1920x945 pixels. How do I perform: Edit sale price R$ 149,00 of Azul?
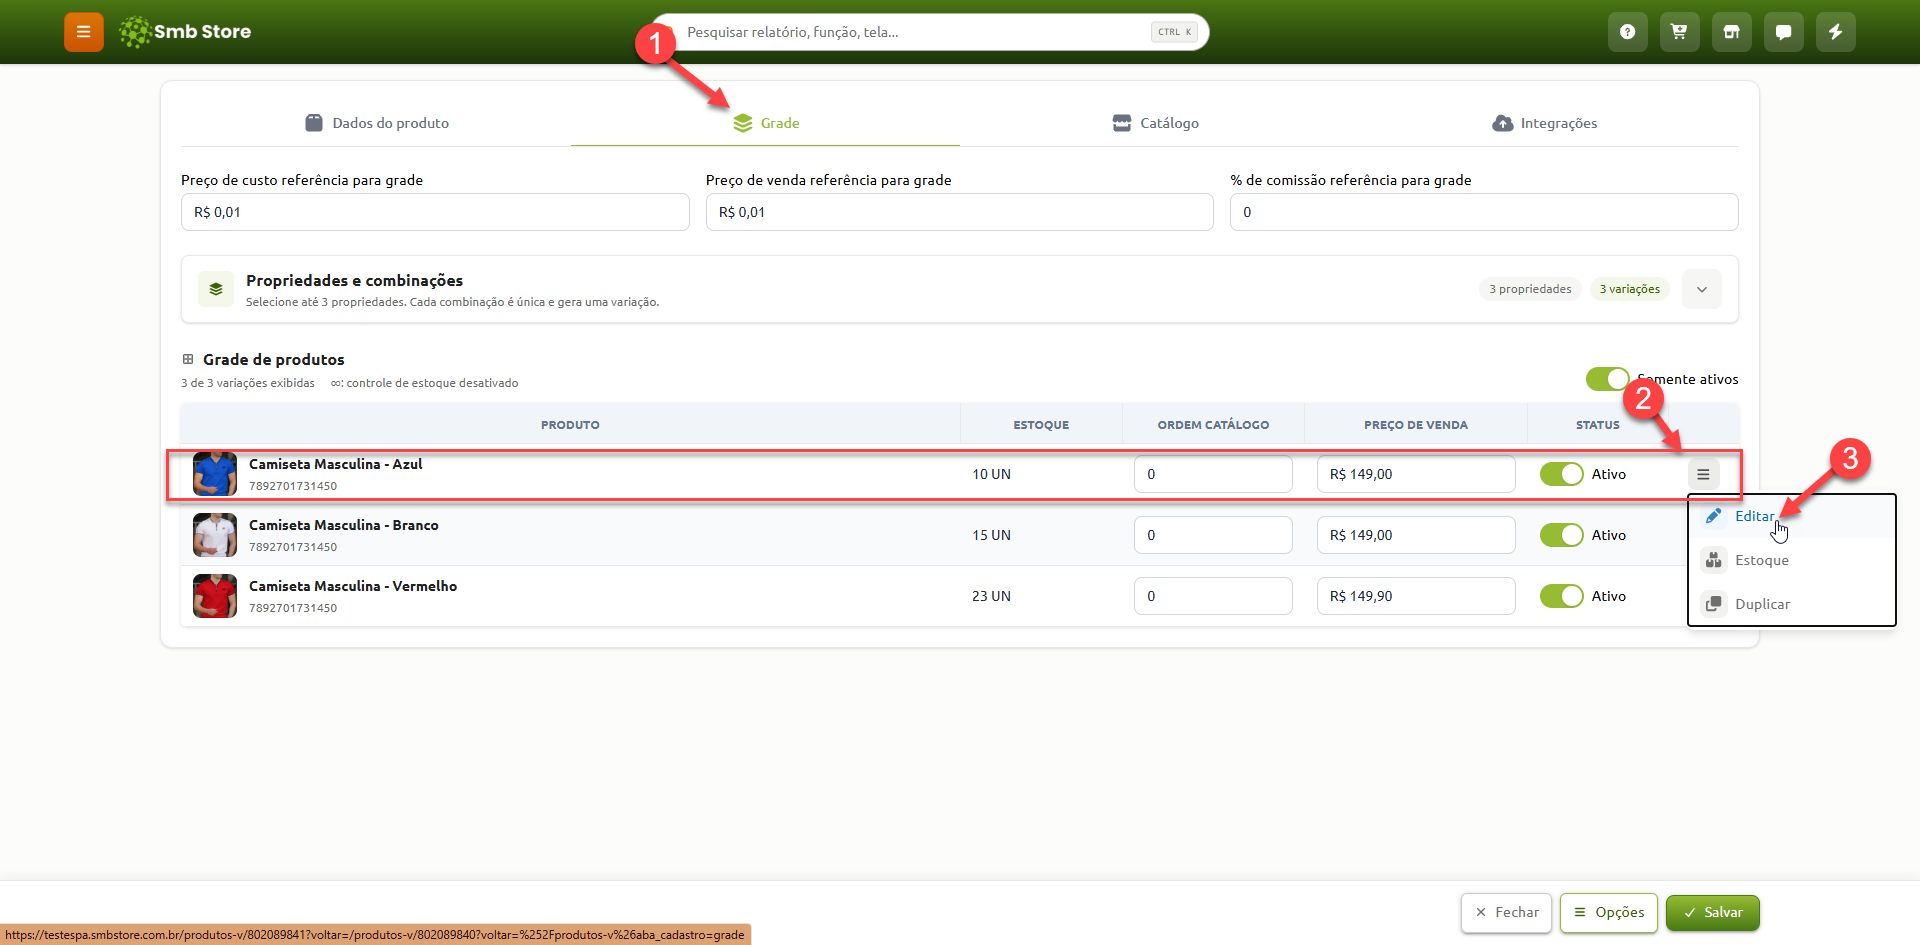1416,474
